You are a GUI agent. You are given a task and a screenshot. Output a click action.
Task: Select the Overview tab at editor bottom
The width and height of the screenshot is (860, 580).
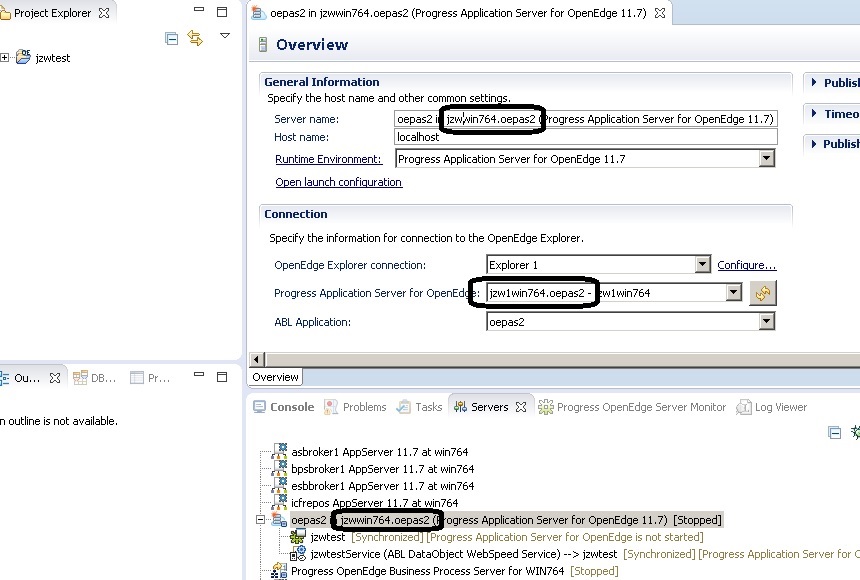(275, 377)
